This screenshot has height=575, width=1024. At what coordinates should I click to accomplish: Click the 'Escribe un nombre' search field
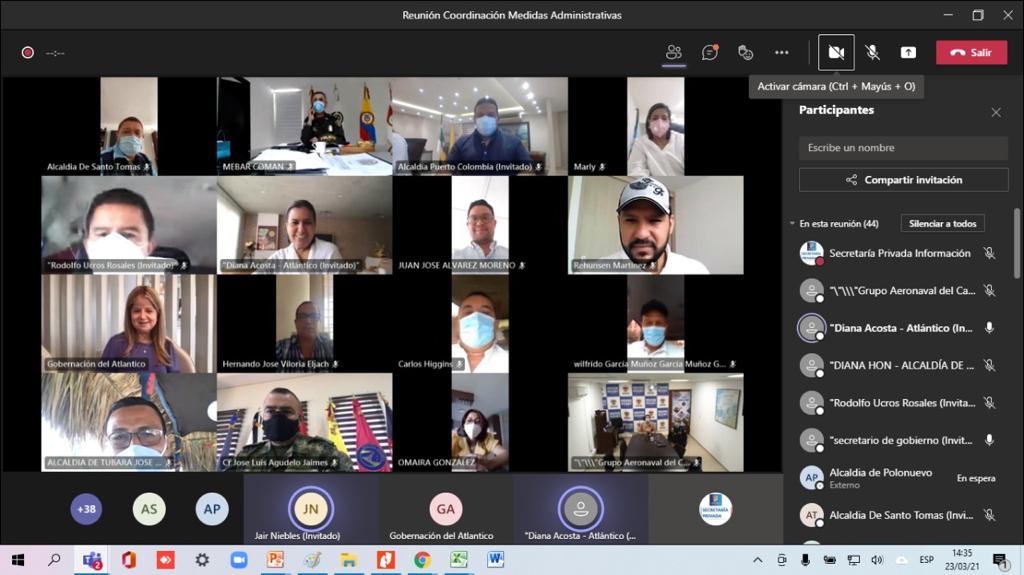click(x=903, y=148)
